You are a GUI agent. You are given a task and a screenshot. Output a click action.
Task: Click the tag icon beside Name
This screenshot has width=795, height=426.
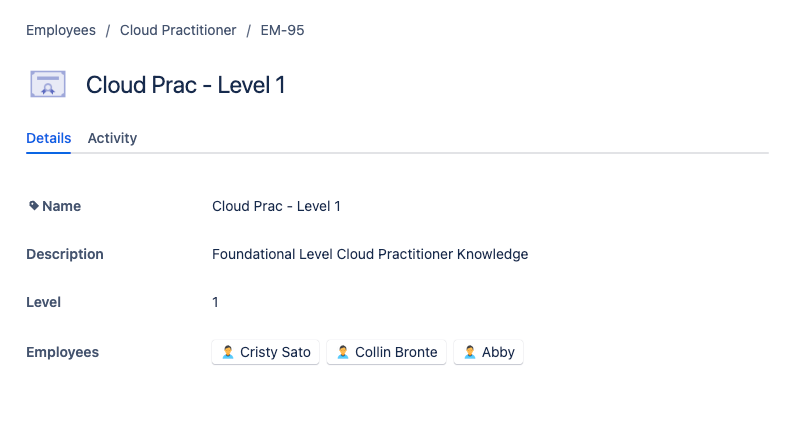33,206
